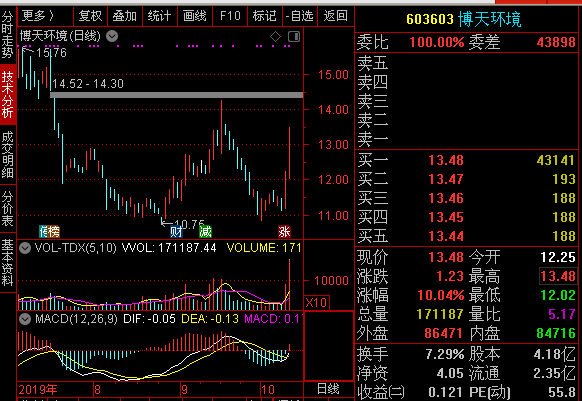This screenshot has width=582, height=401.
Task: Open the 更多 menu
Action: click(x=38, y=16)
